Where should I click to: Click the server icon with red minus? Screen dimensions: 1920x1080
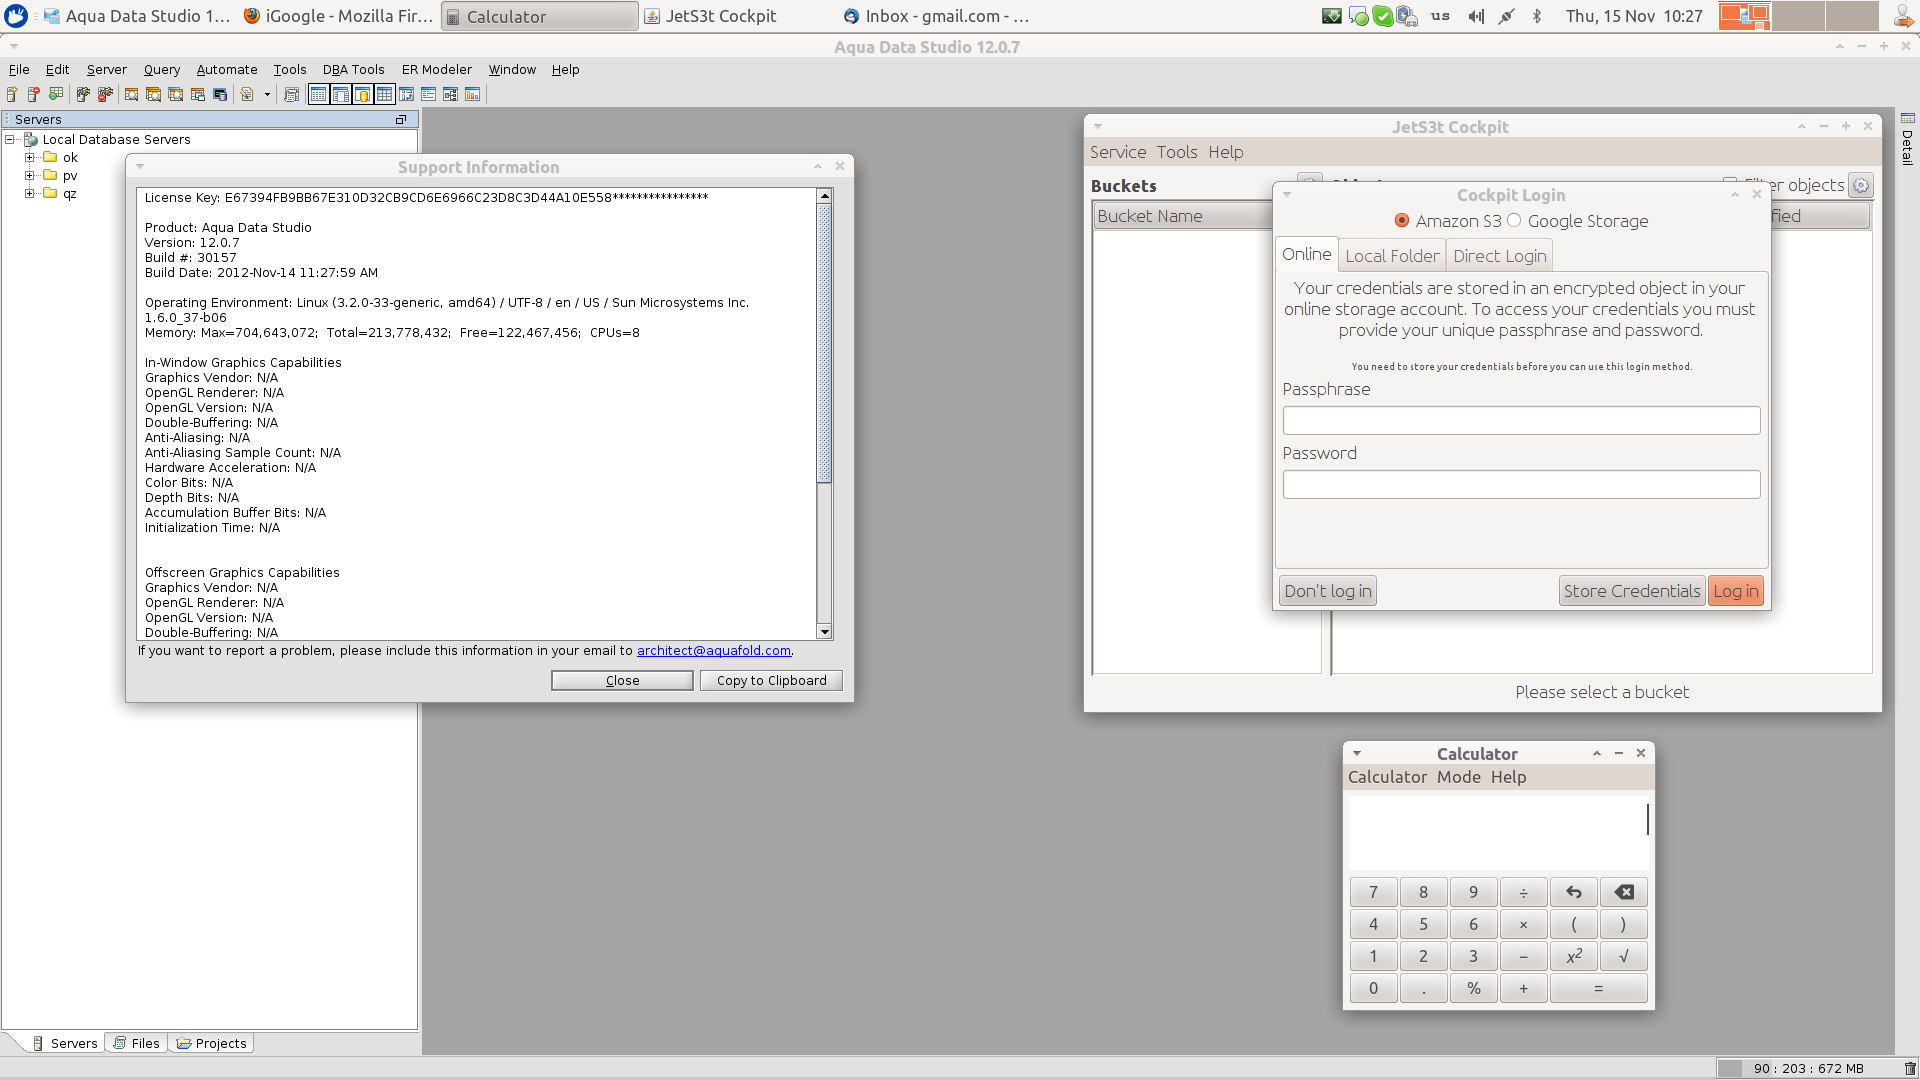point(33,94)
